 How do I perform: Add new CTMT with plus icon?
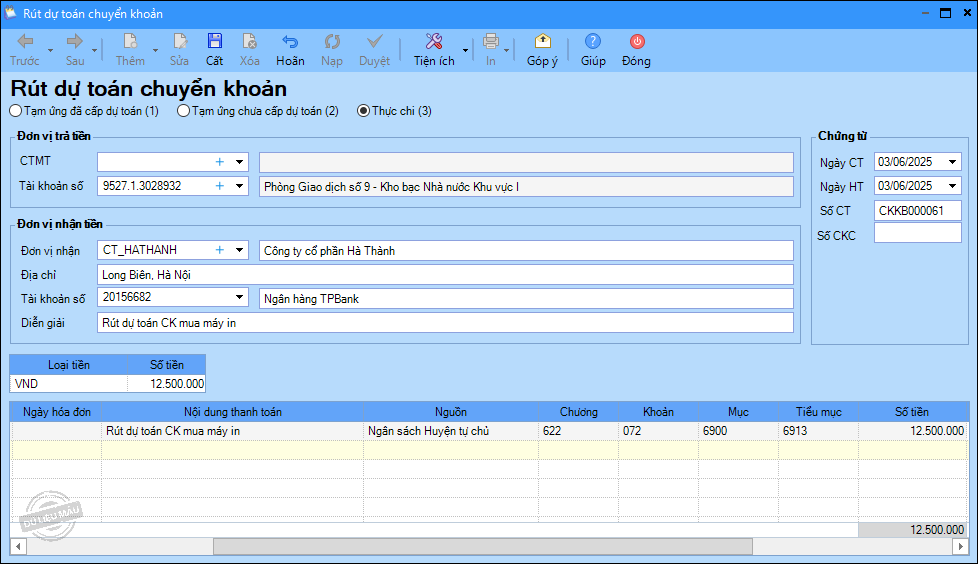coord(220,162)
